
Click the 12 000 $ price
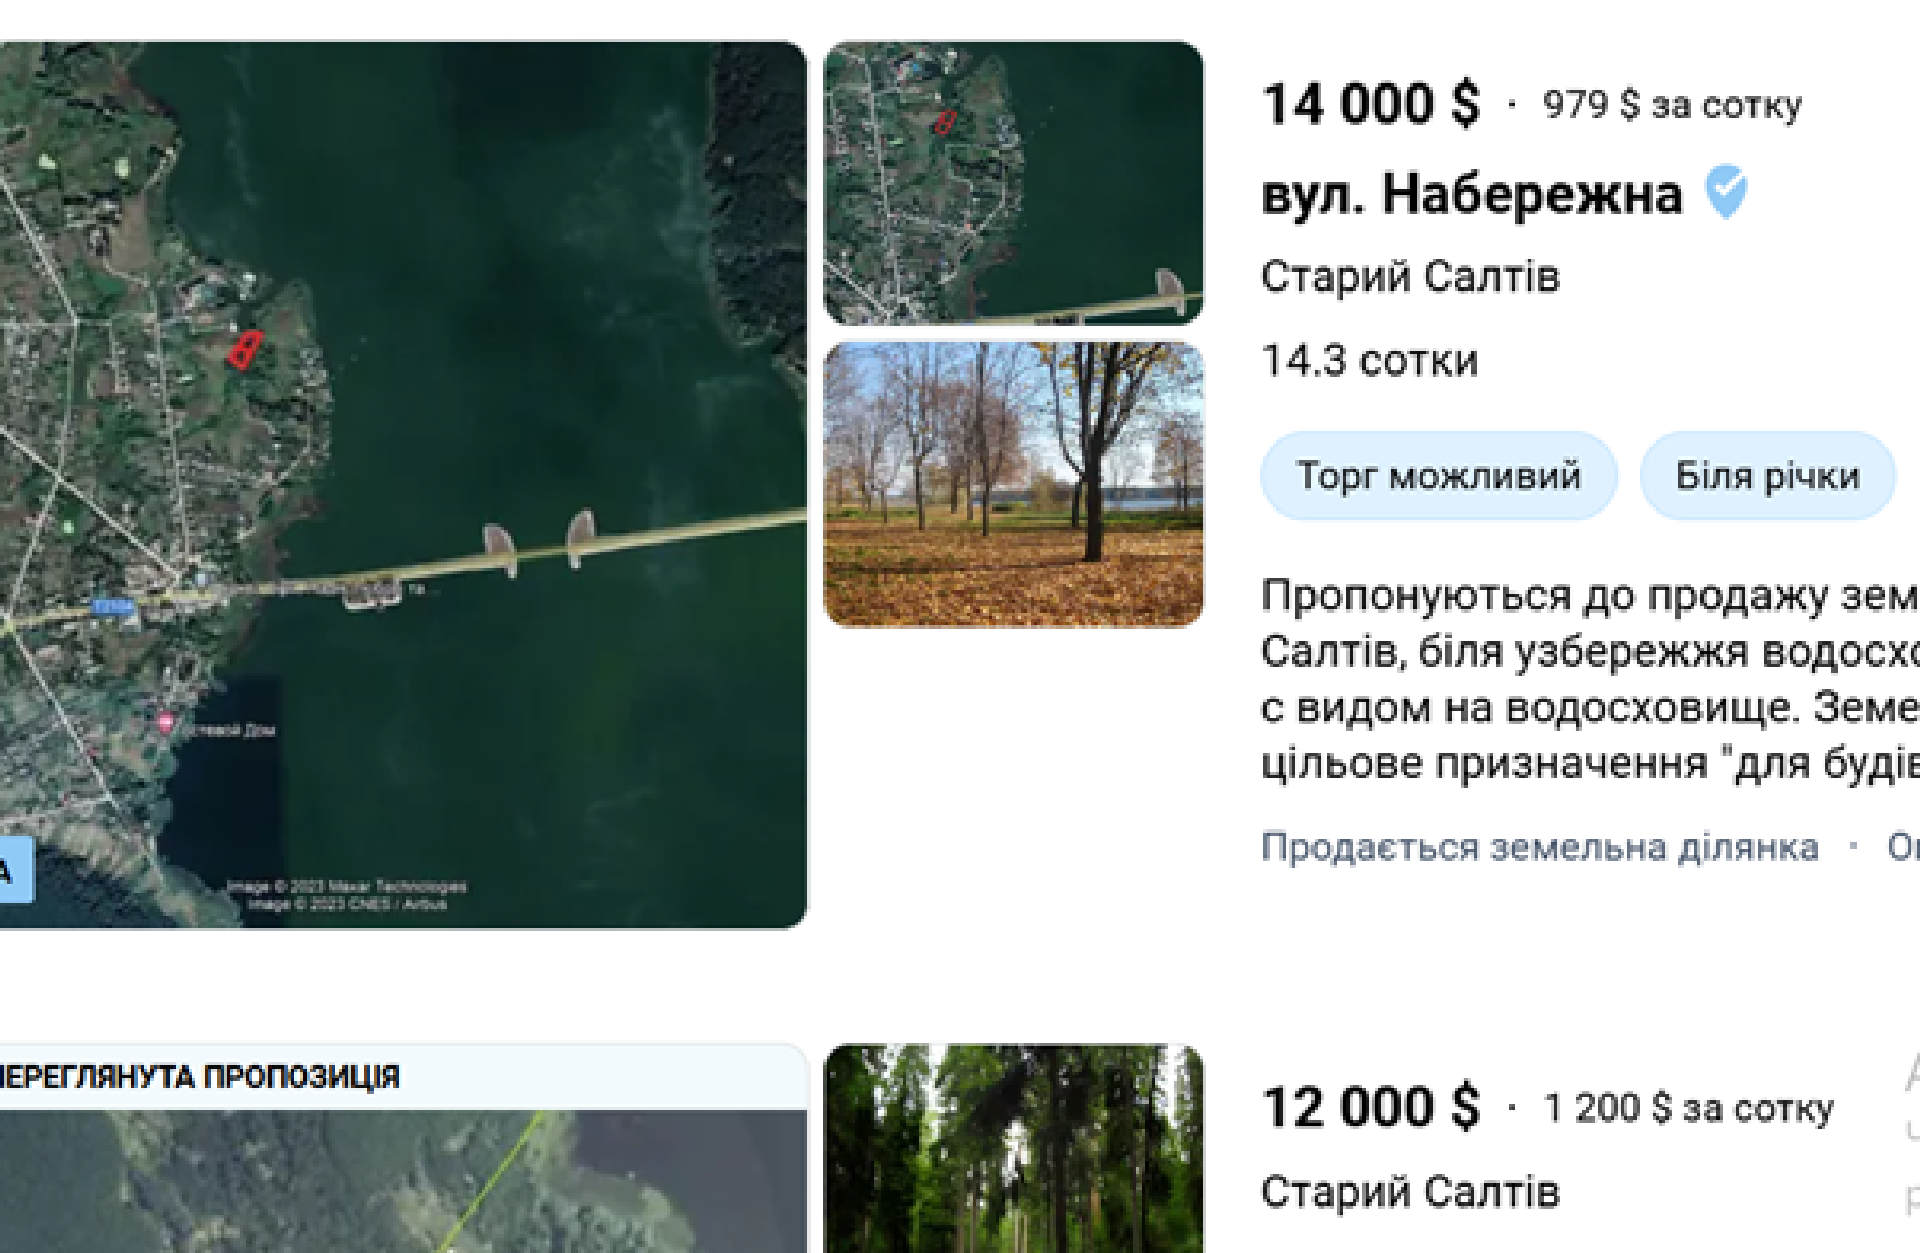coord(1370,1108)
